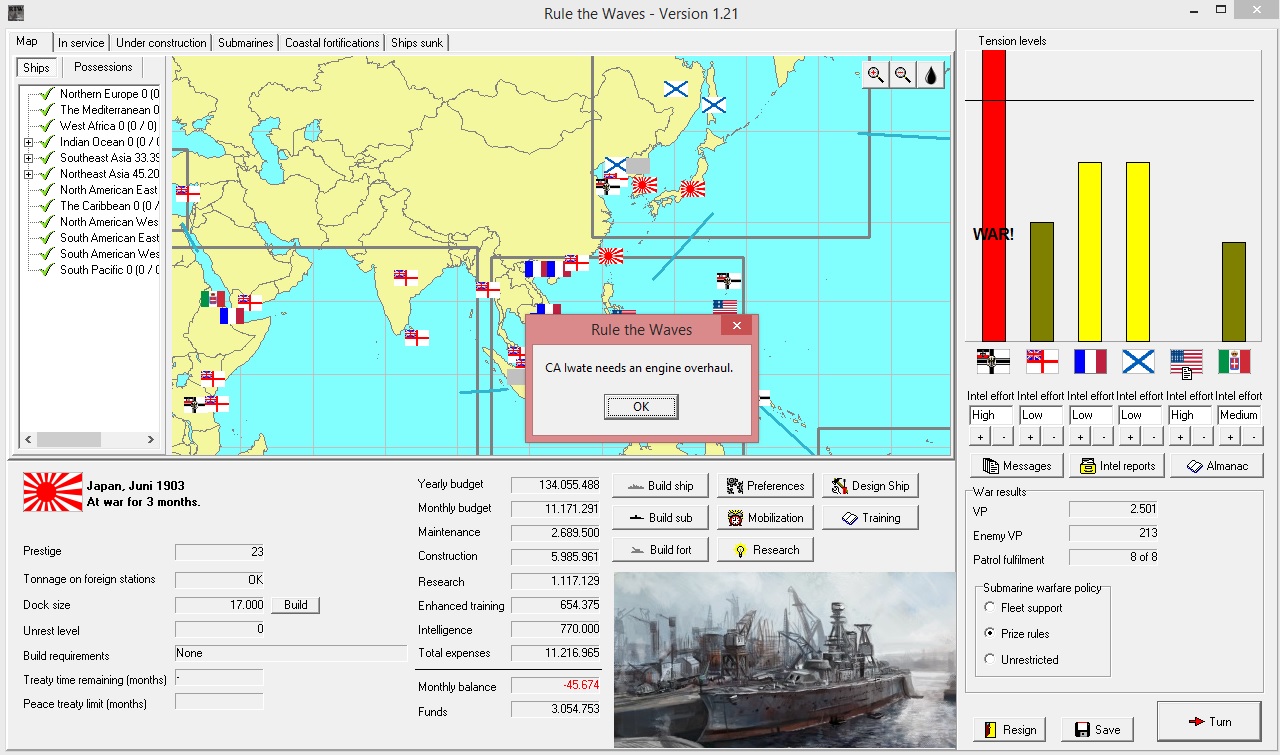Save the game
Viewport: 1280px width, 755px height.
[1098, 730]
